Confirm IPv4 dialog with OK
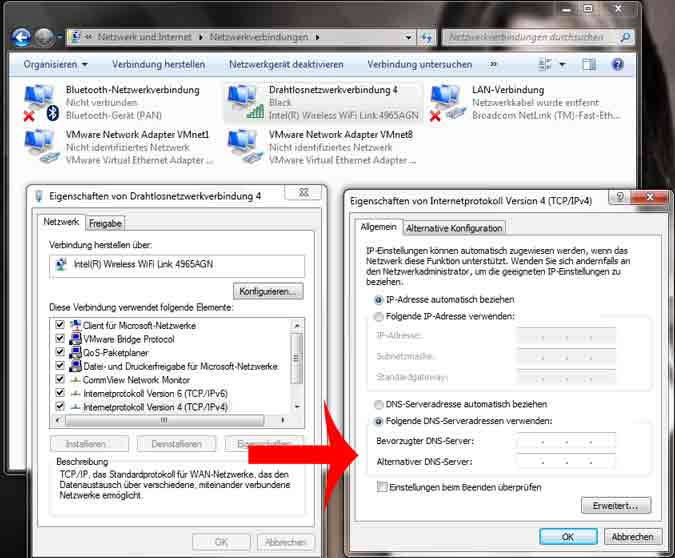Image resolution: width=675 pixels, height=558 pixels. point(568,537)
